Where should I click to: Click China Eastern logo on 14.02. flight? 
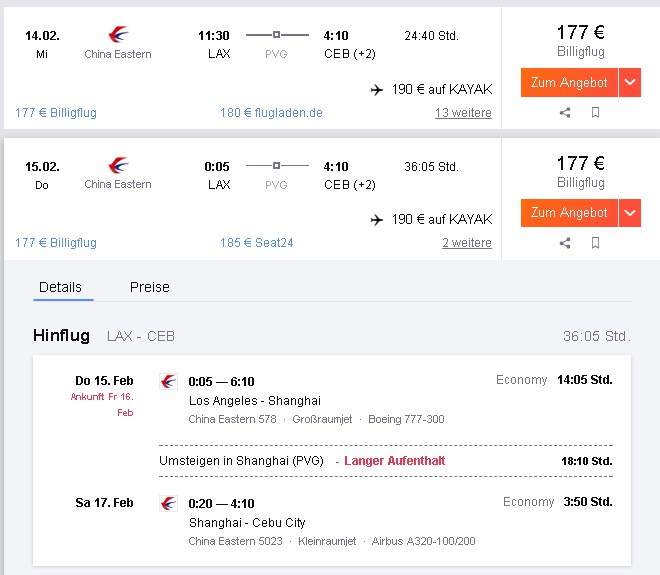[x=118, y=35]
